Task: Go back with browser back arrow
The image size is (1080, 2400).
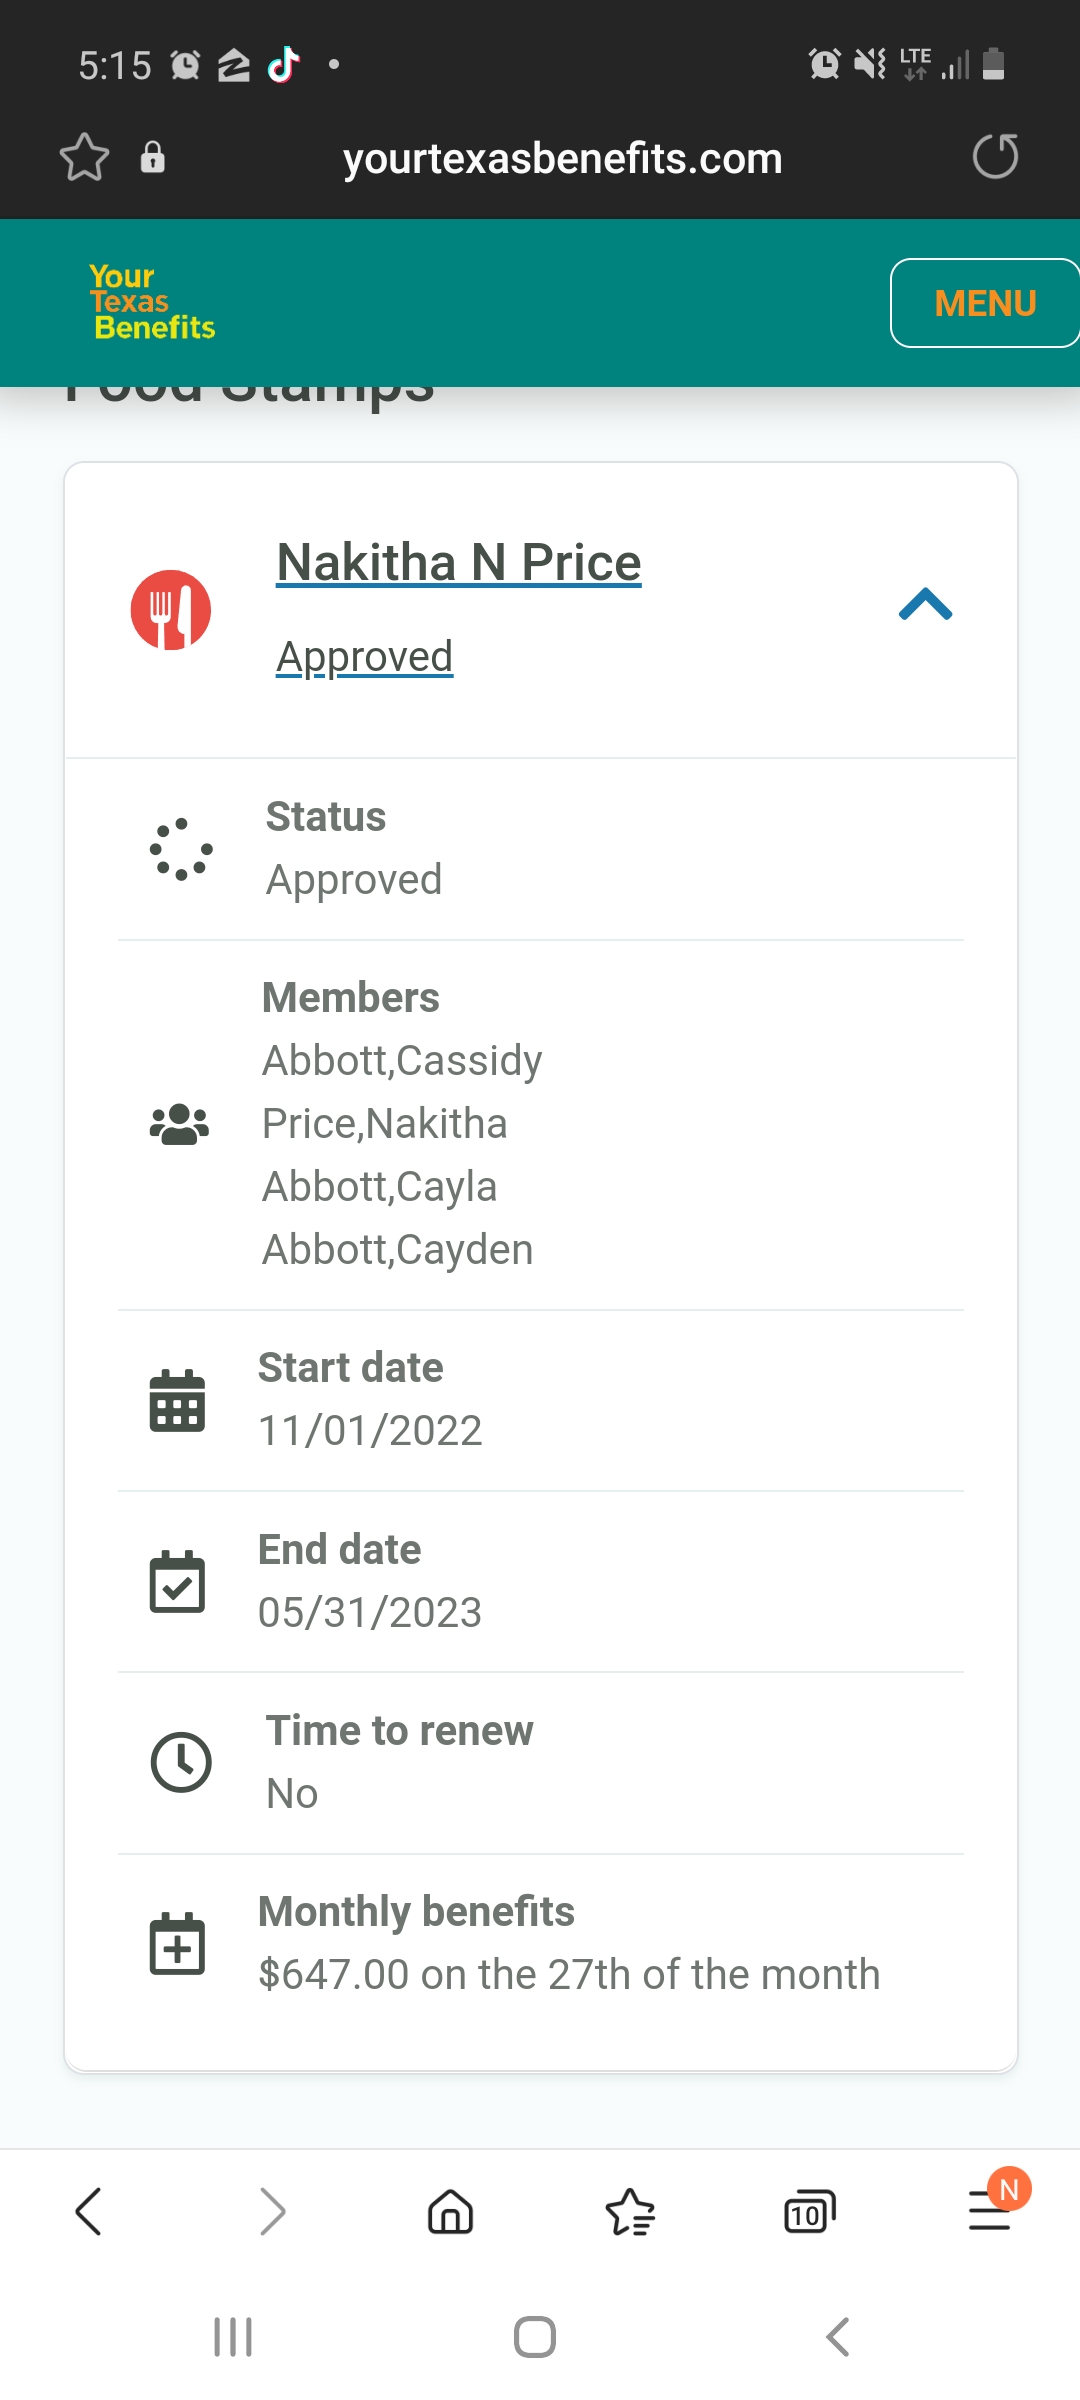Action: (89, 2211)
